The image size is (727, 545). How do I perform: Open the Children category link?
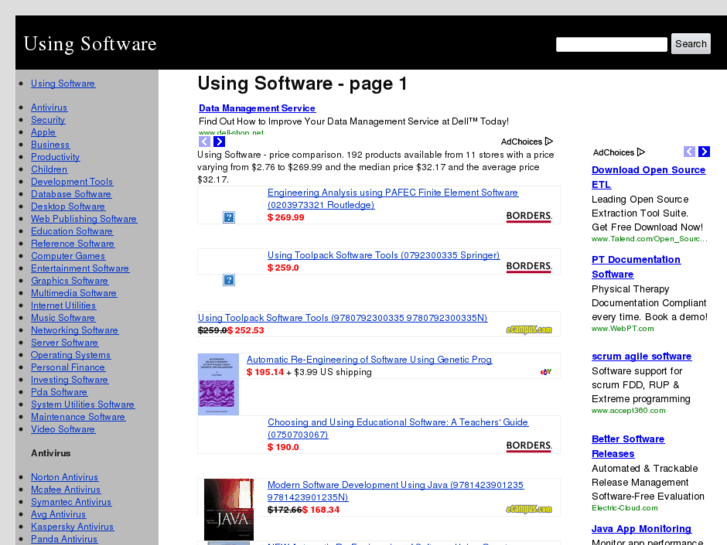49,169
